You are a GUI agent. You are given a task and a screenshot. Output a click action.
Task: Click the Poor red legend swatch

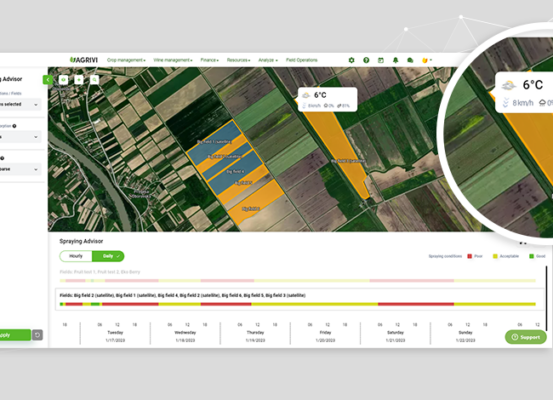click(469, 256)
